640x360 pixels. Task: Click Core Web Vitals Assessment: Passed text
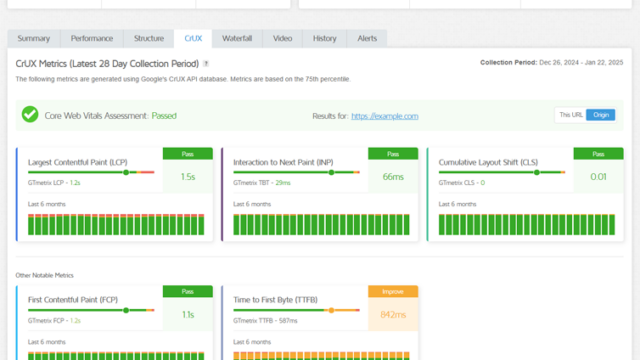[110, 116]
